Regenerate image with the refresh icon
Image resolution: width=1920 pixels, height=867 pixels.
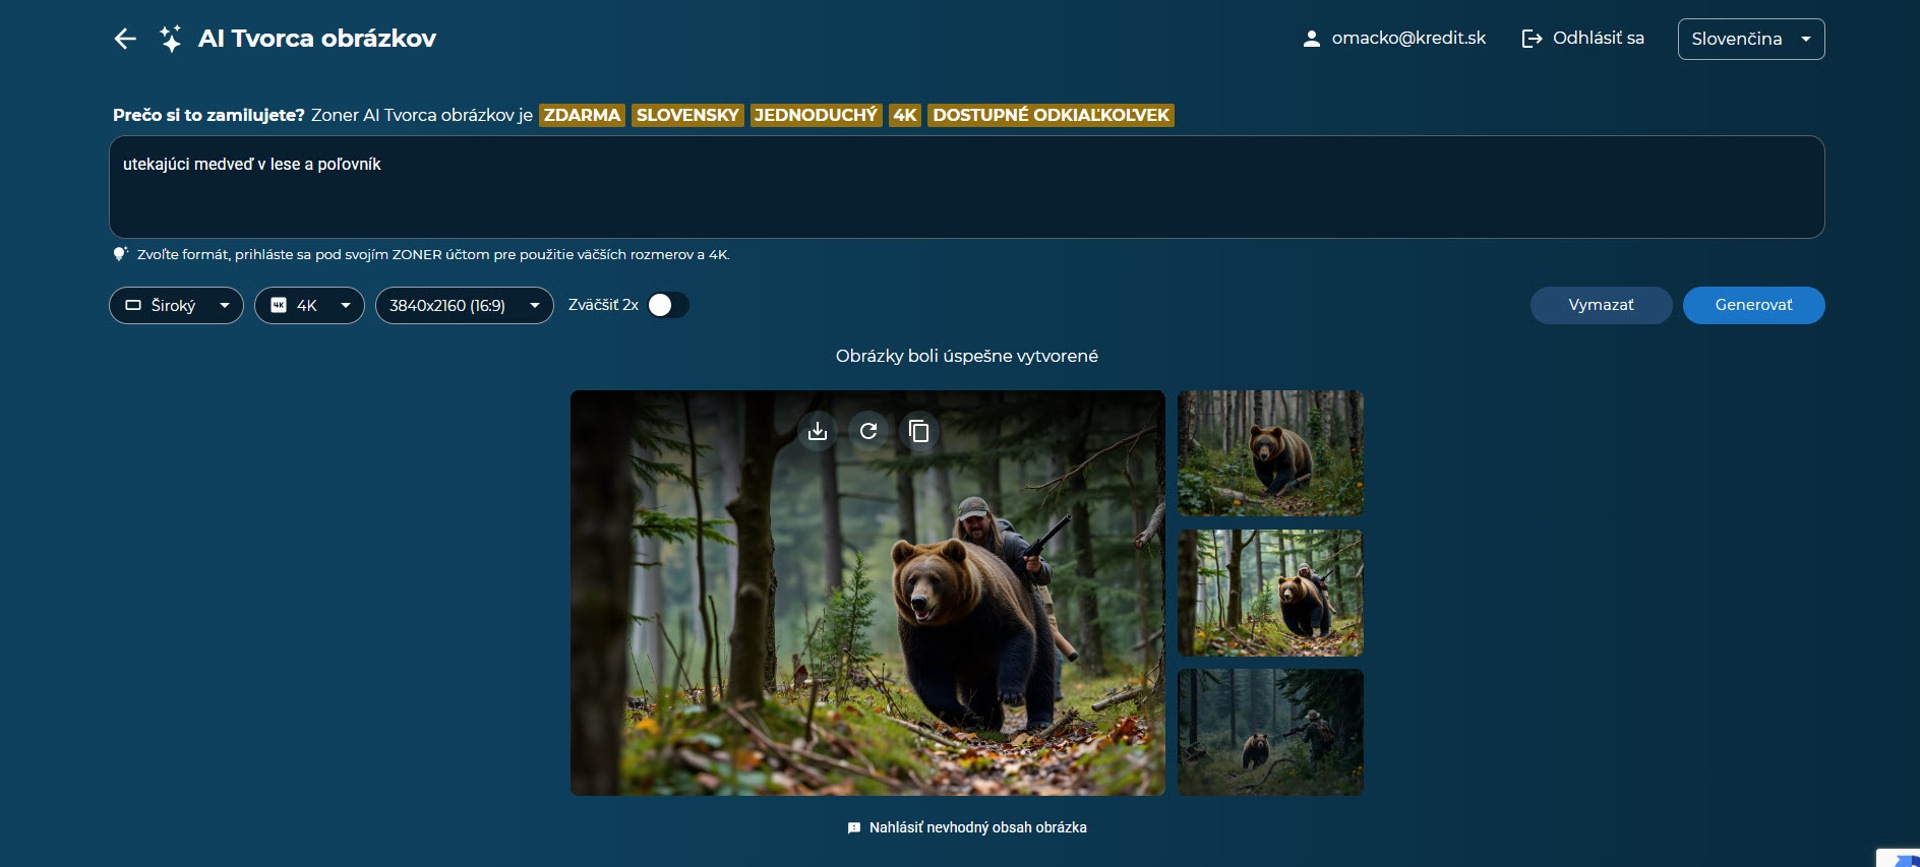(x=868, y=431)
